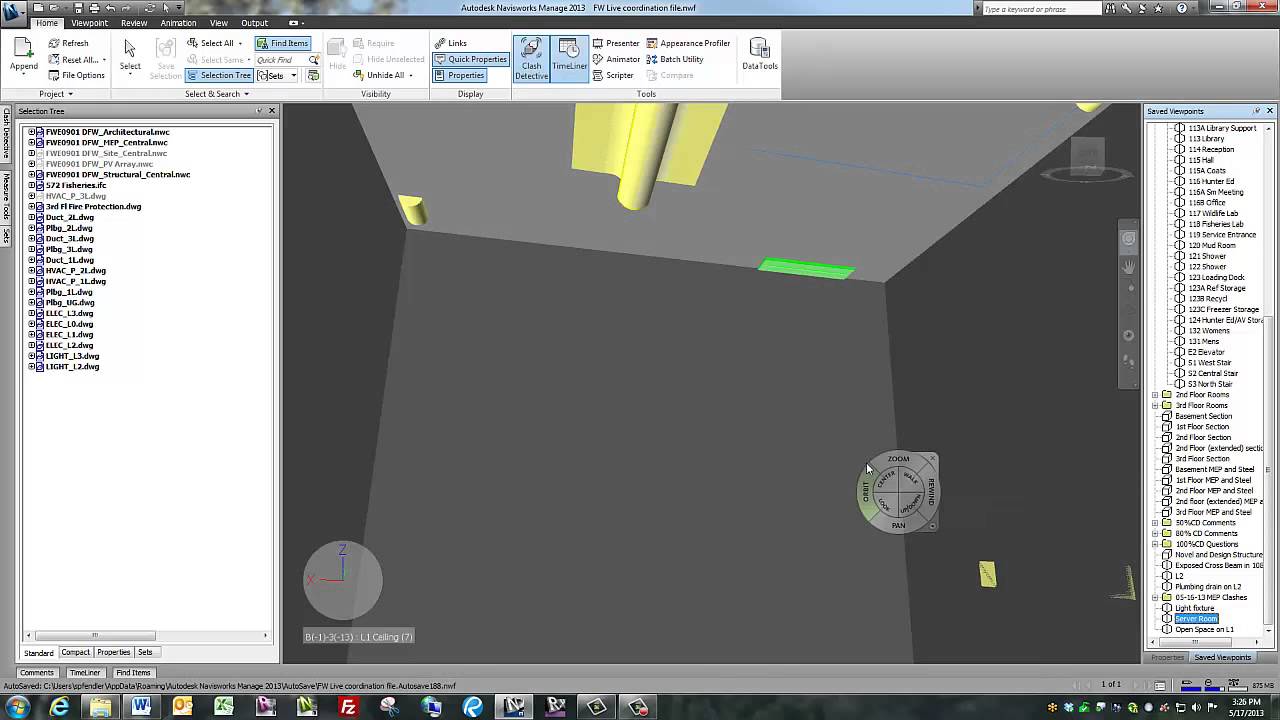The height and width of the screenshot is (720, 1280).
Task: Switch to the Review ribbon tab
Action: (x=133, y=23)
